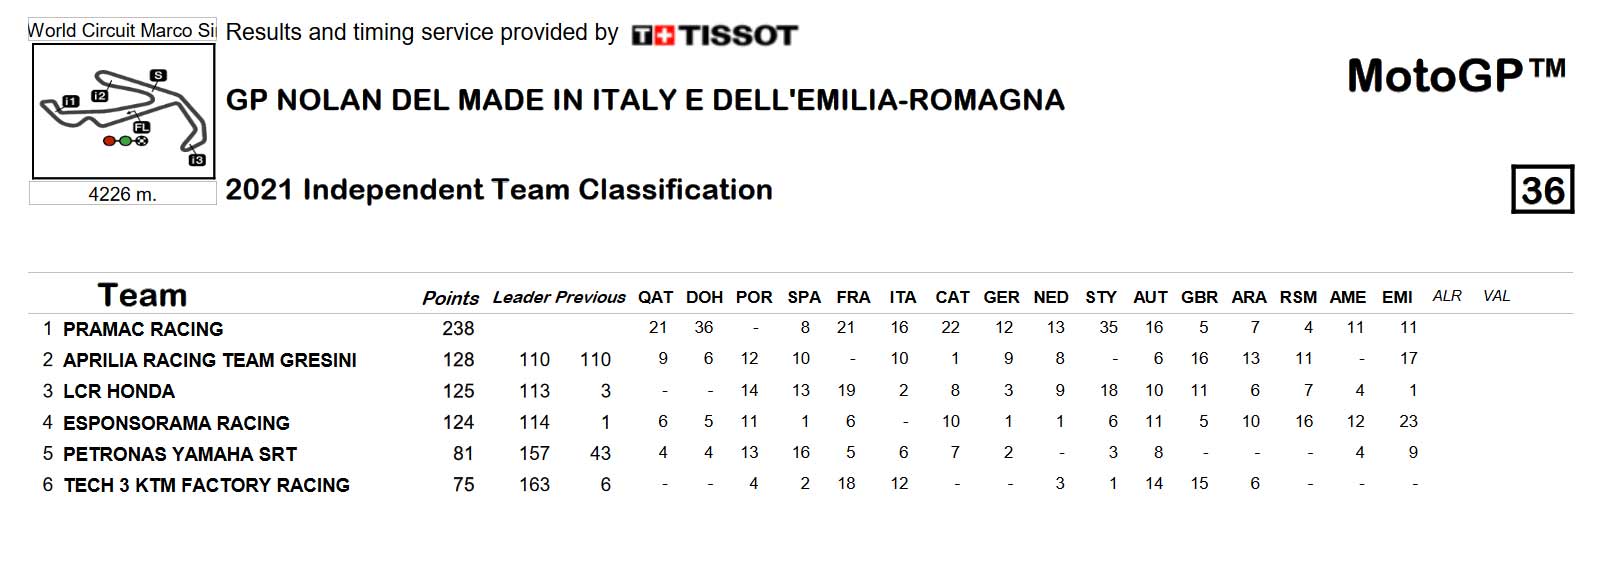Click TECH 3 KTM FACTORY RACING name
This screenshot has width=1612, height=570.
[x=206, y=485]
